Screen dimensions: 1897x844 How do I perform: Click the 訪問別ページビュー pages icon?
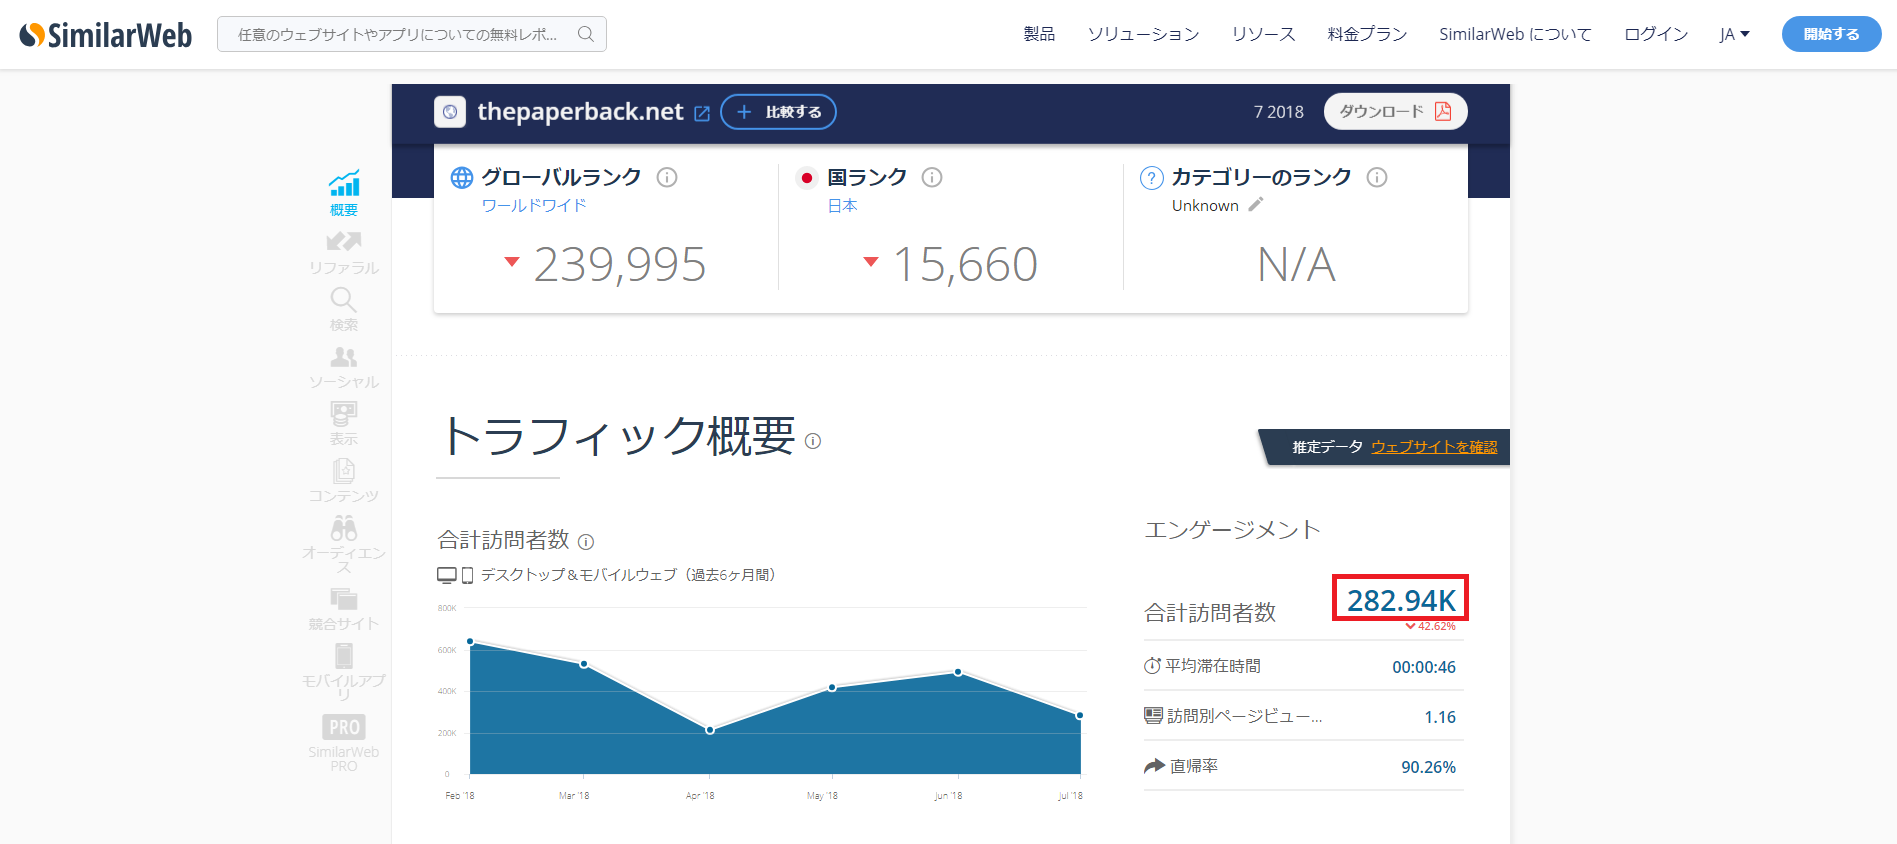[x=1153, y=716]
